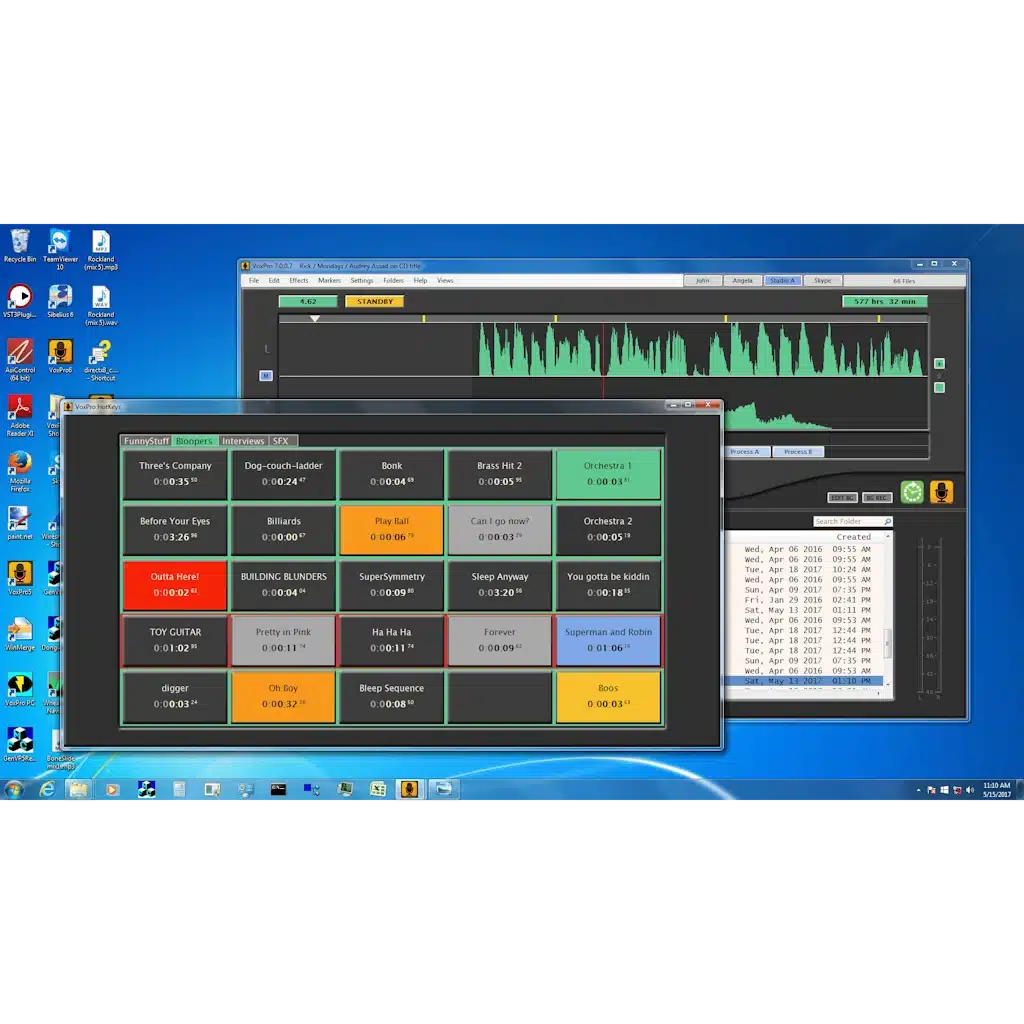
Task: Click the Created column header
Action: tap(854, 537)
